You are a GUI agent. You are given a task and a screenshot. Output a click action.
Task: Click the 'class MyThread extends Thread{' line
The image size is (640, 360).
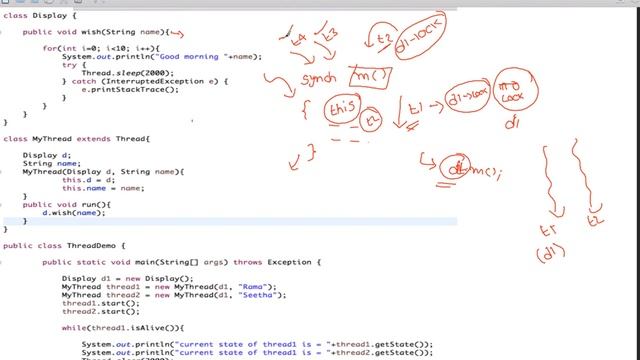[x=77, y=139]
